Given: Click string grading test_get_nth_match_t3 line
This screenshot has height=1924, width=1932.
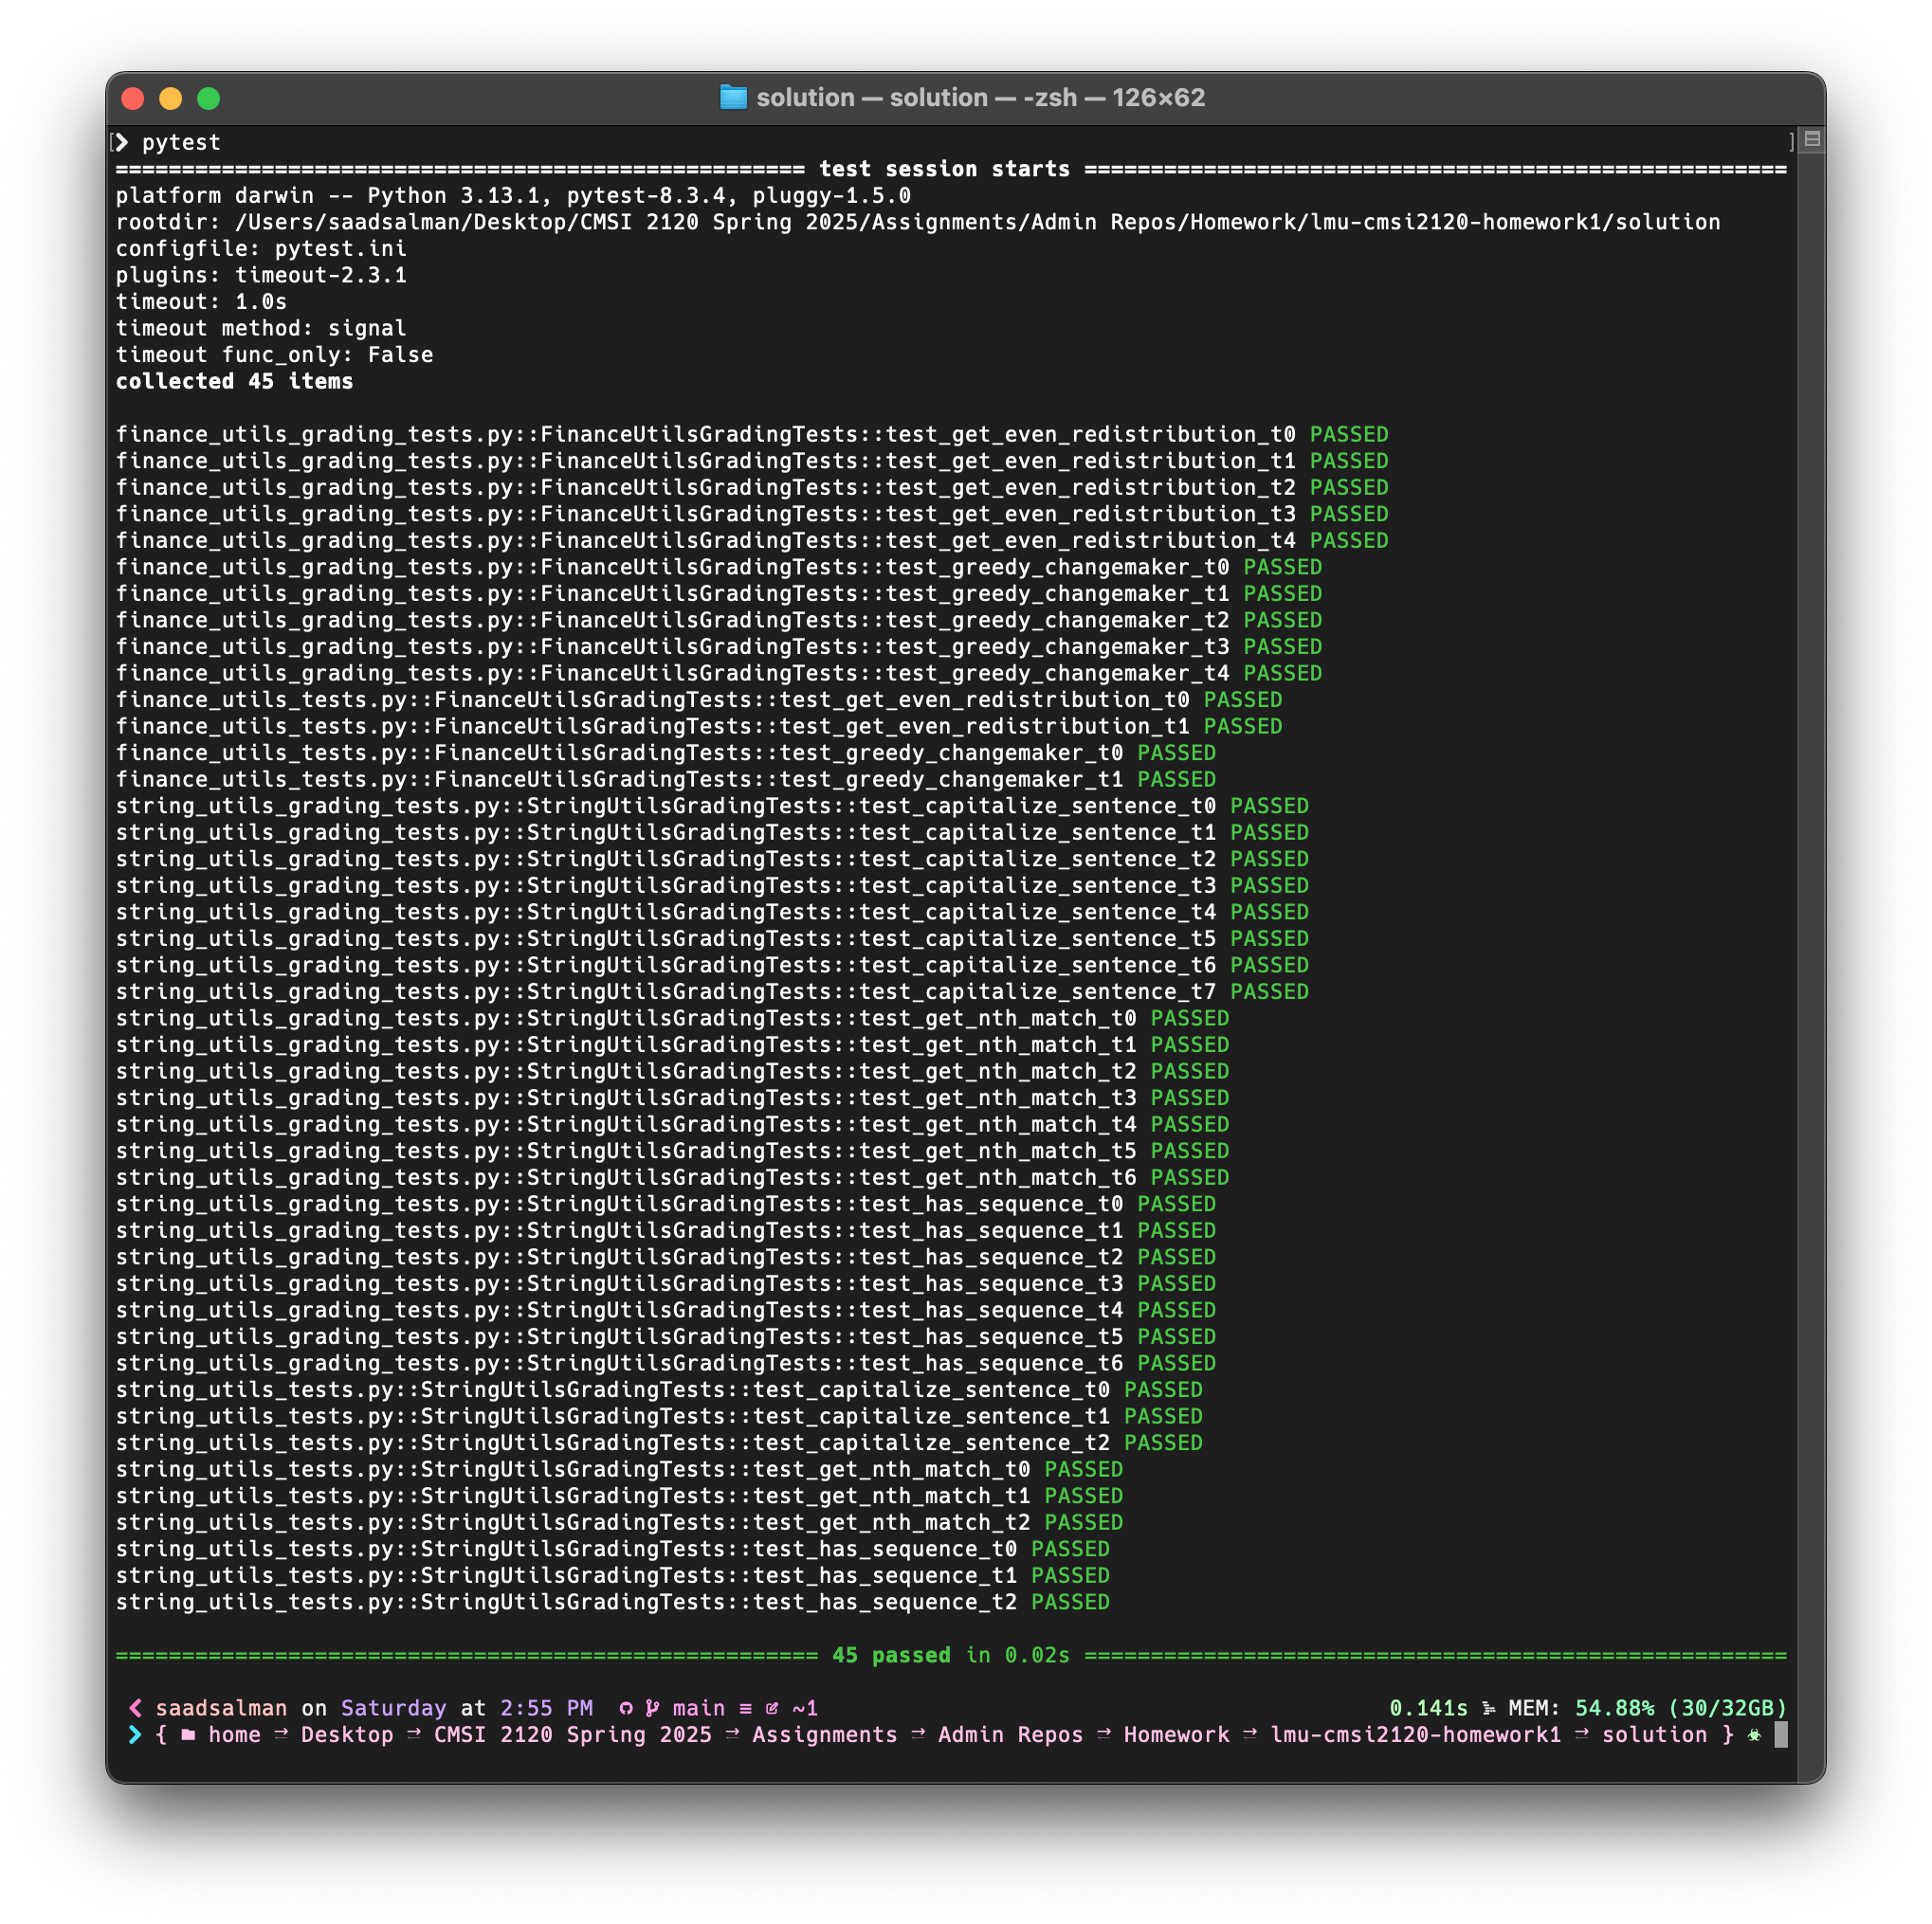Looking at the screenshot, I should pos(672,1098).
